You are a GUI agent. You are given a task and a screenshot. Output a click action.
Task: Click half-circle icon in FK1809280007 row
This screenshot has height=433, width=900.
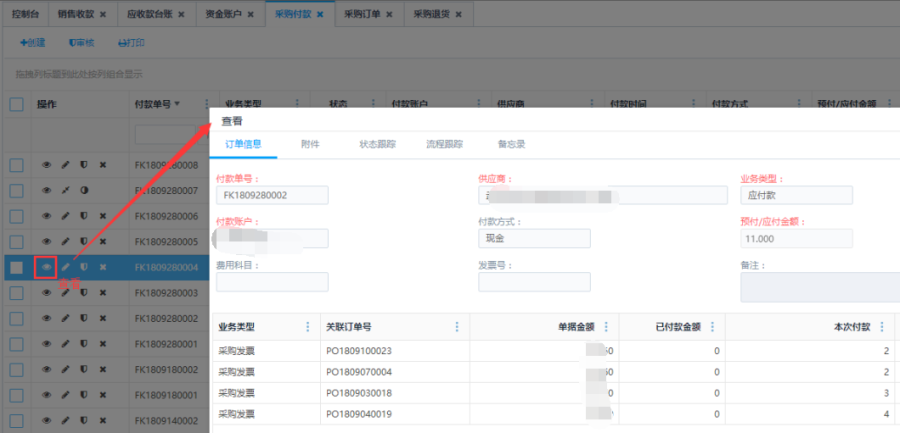(84, 190)
